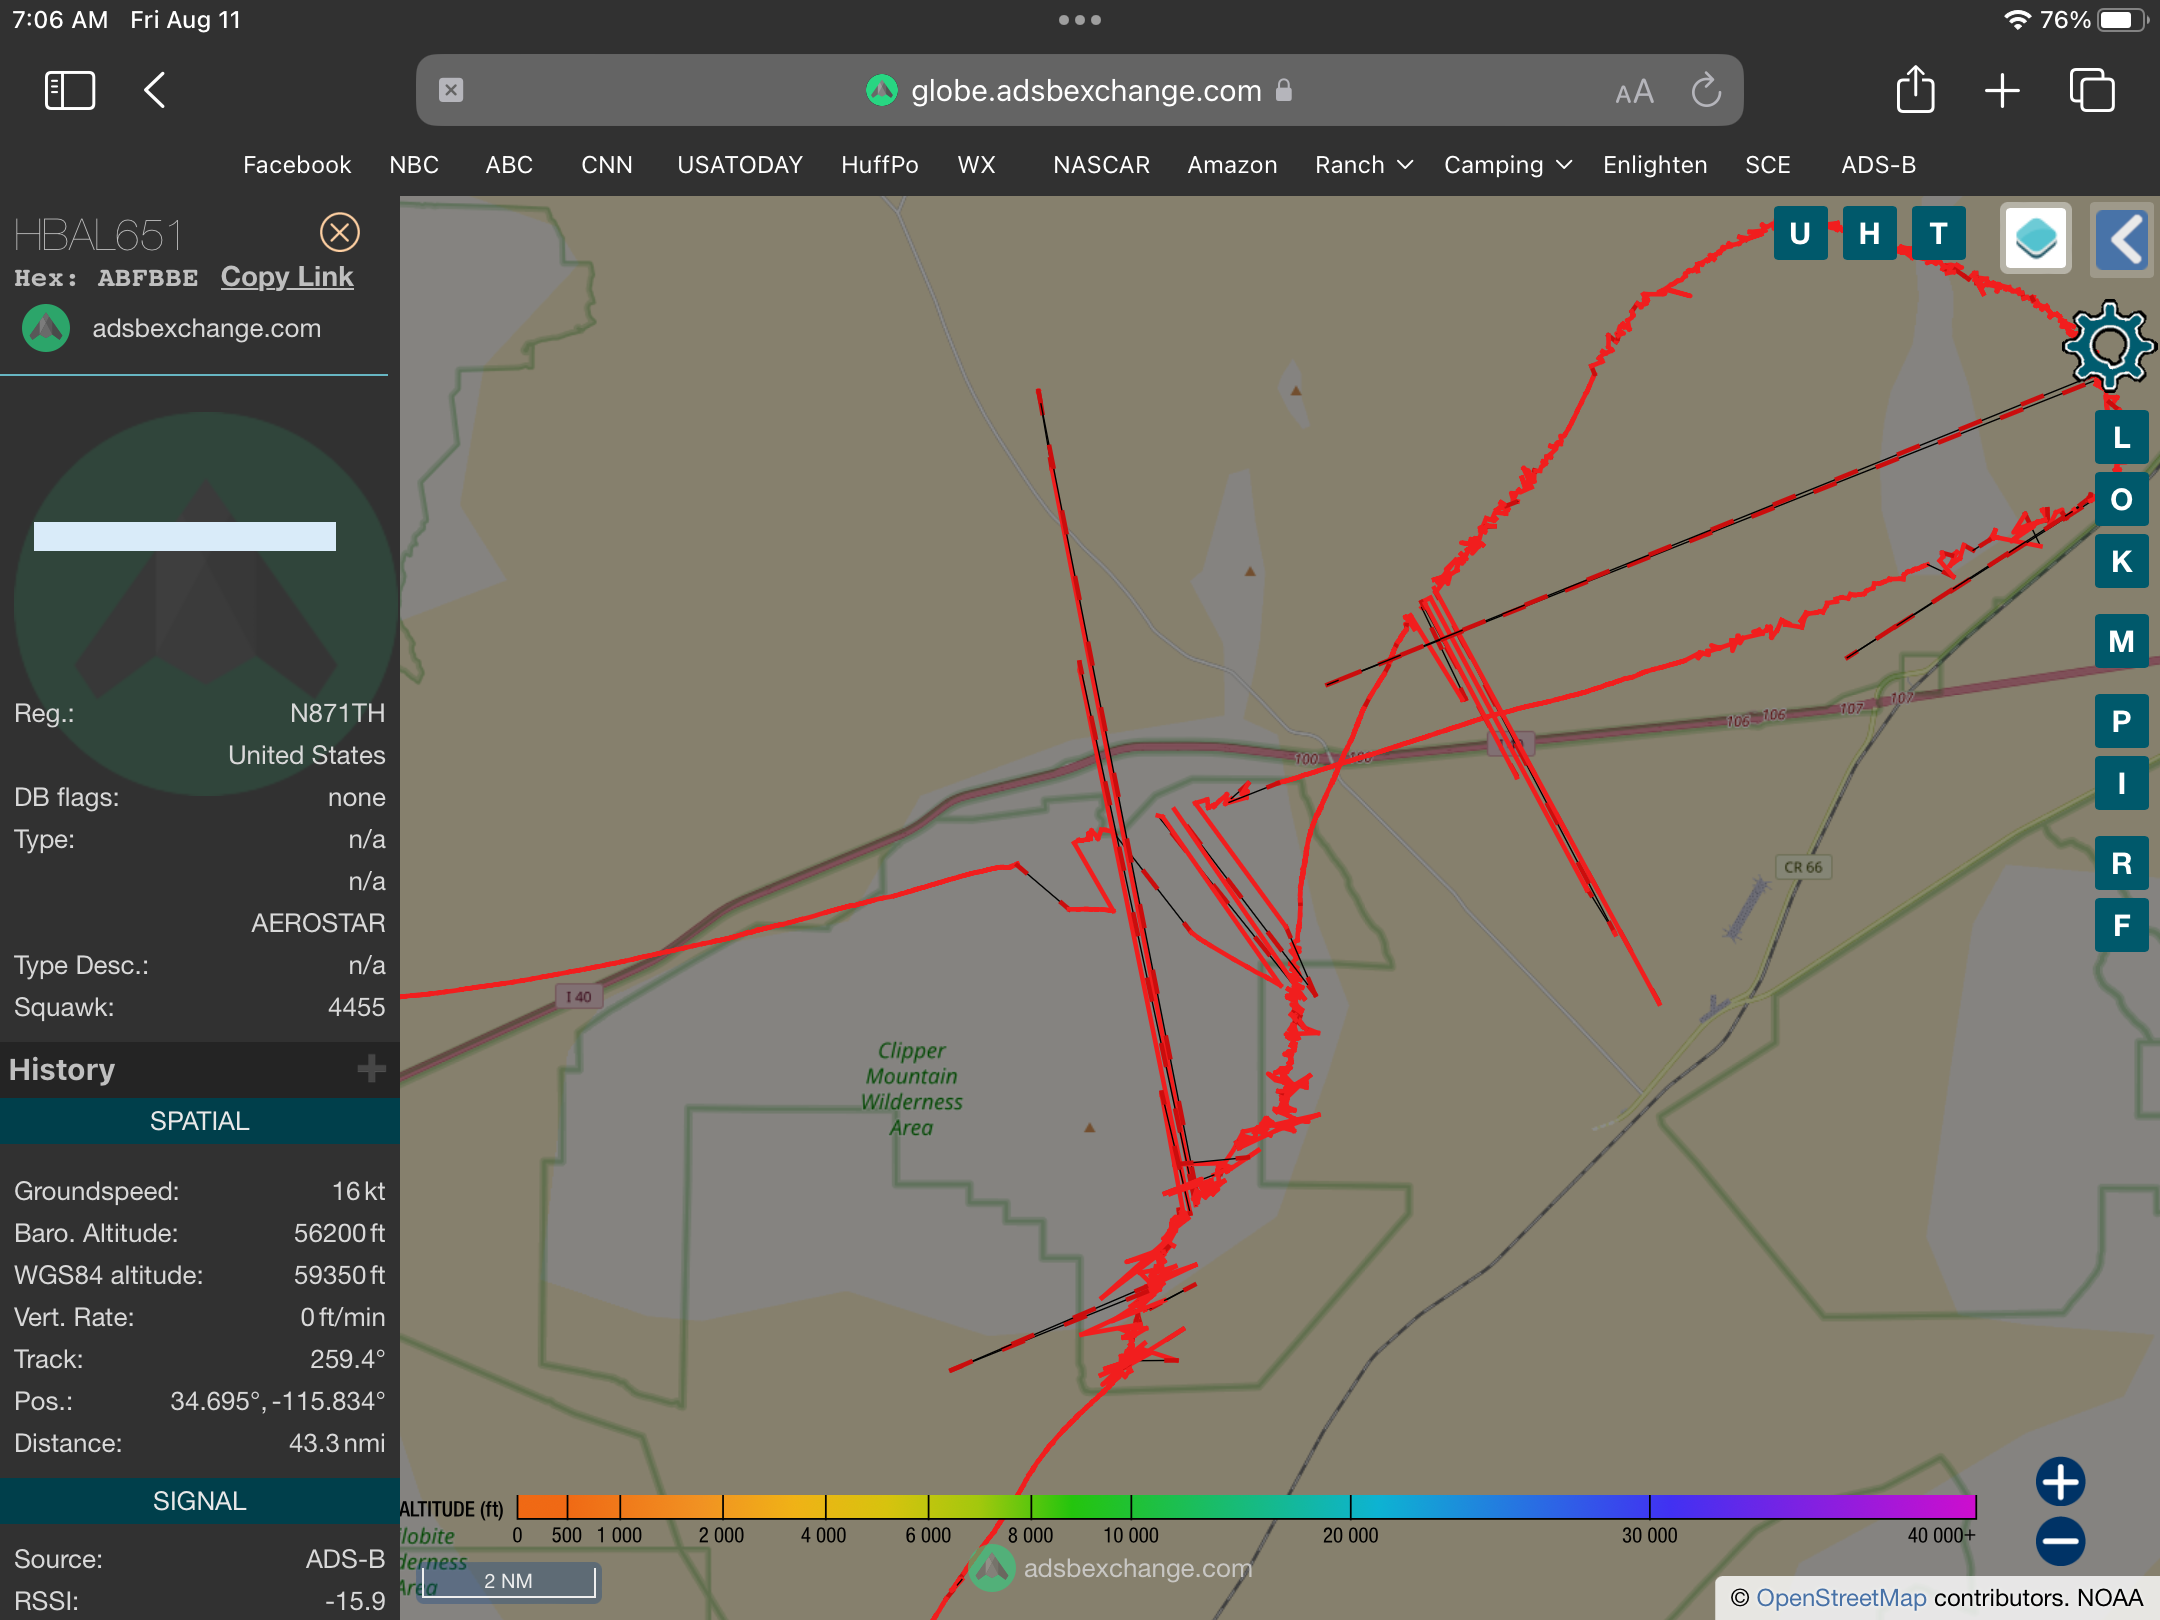
Task: Select the SIGNAL section header
Action: (x=200, y=1501)
